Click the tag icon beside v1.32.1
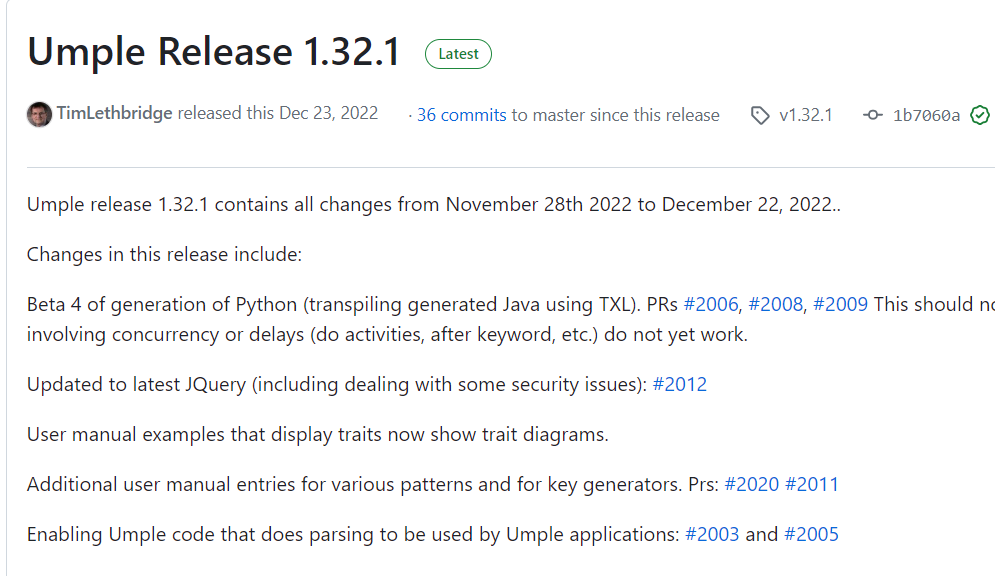Image resolution: width=995 pixels, height=576 pixels. tap(760, 115)
